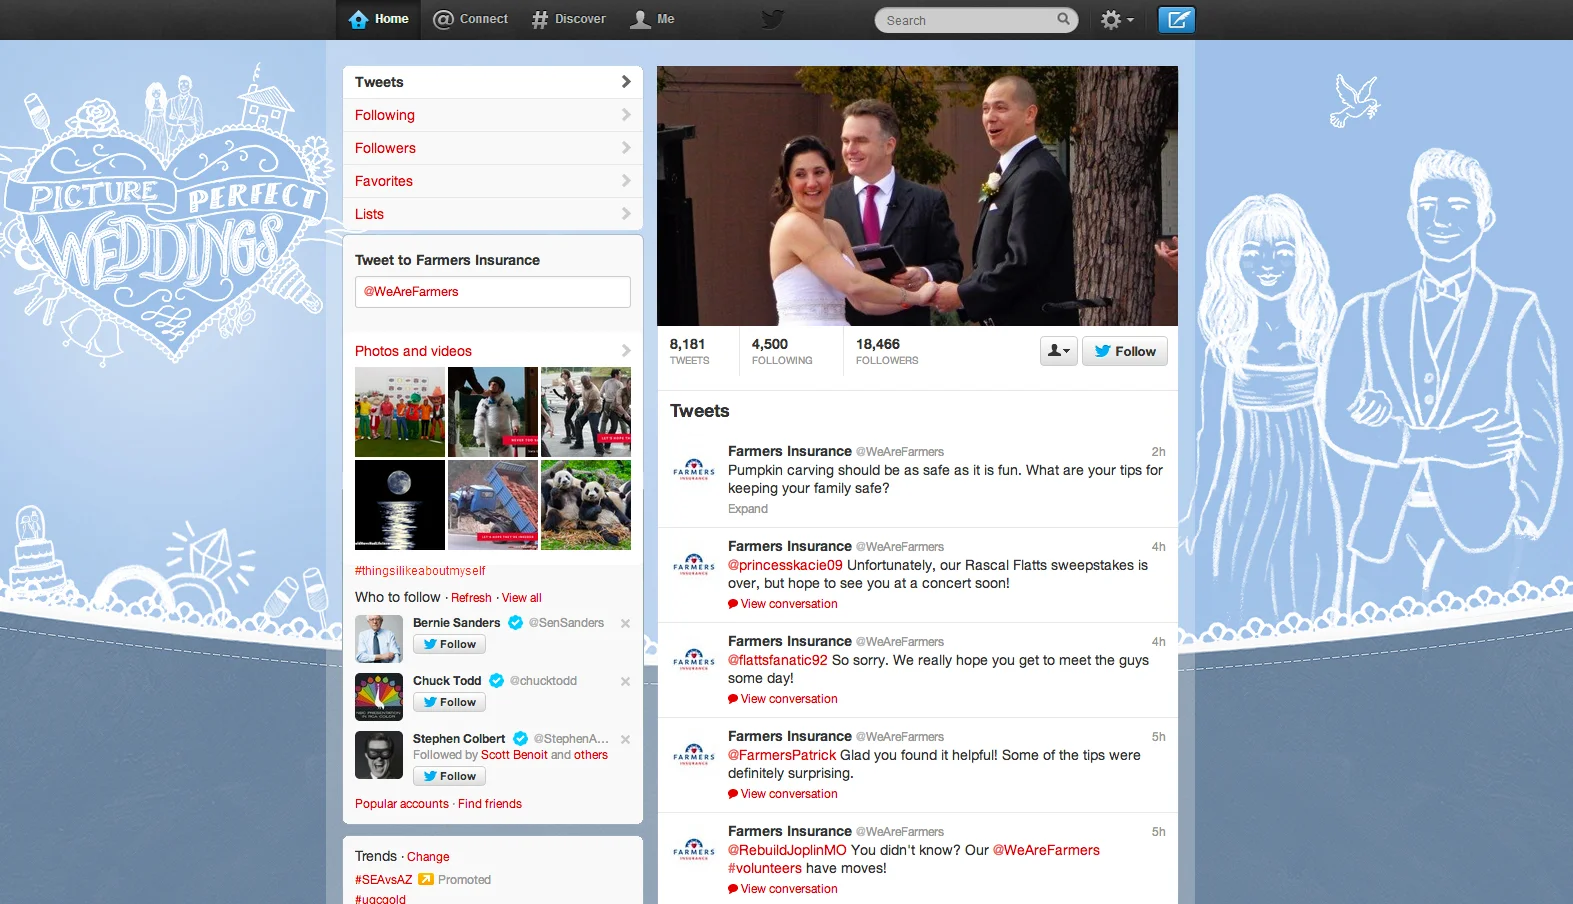
Task: Open the pandas photo thumbnail
Action: tap(586, 505)
